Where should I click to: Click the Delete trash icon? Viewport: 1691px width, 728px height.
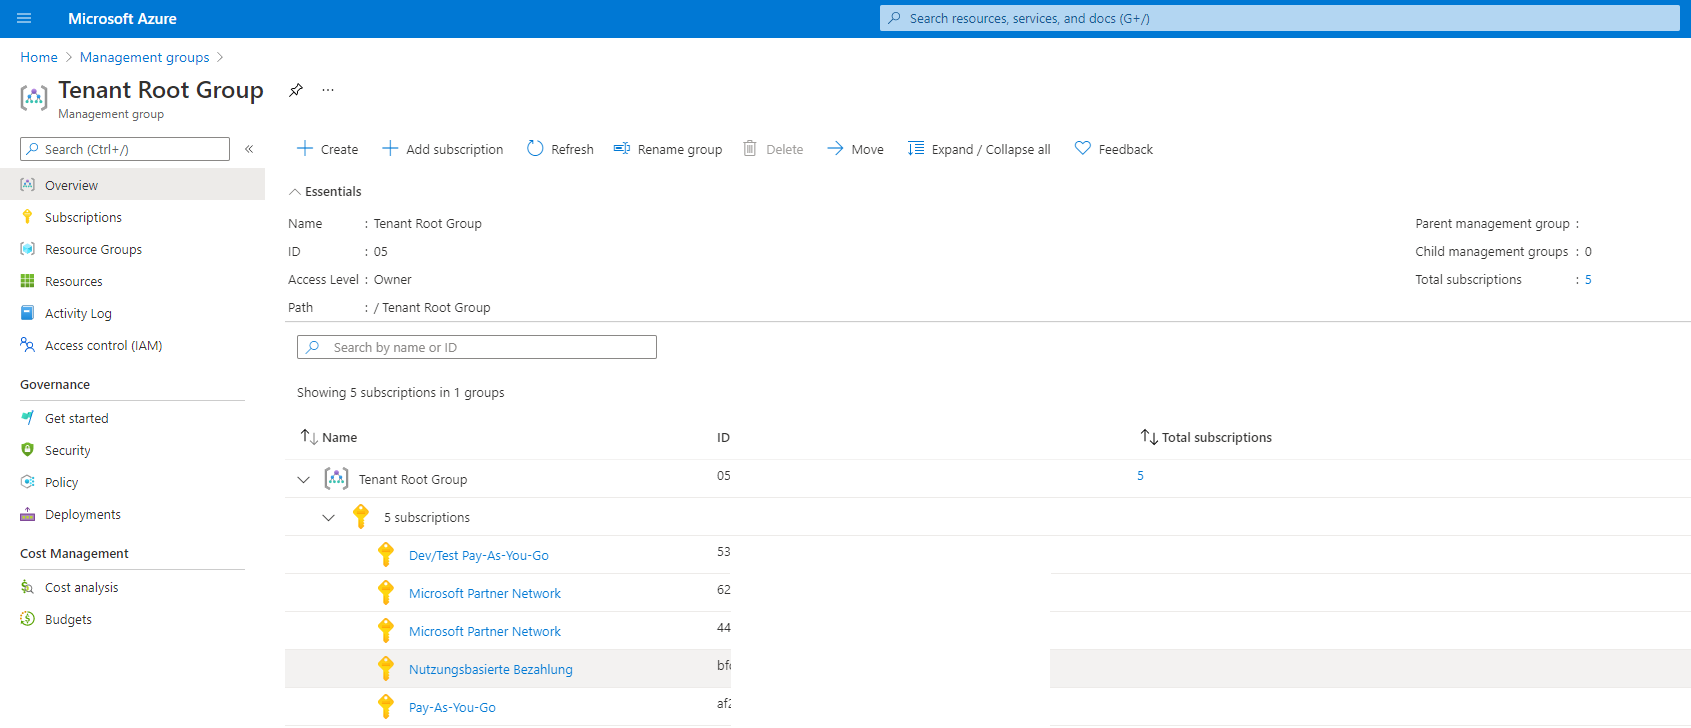coord(750,148)
